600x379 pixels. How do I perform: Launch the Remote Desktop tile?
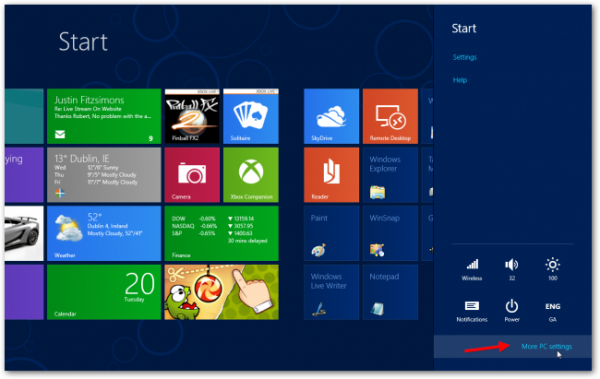point(390,116)
